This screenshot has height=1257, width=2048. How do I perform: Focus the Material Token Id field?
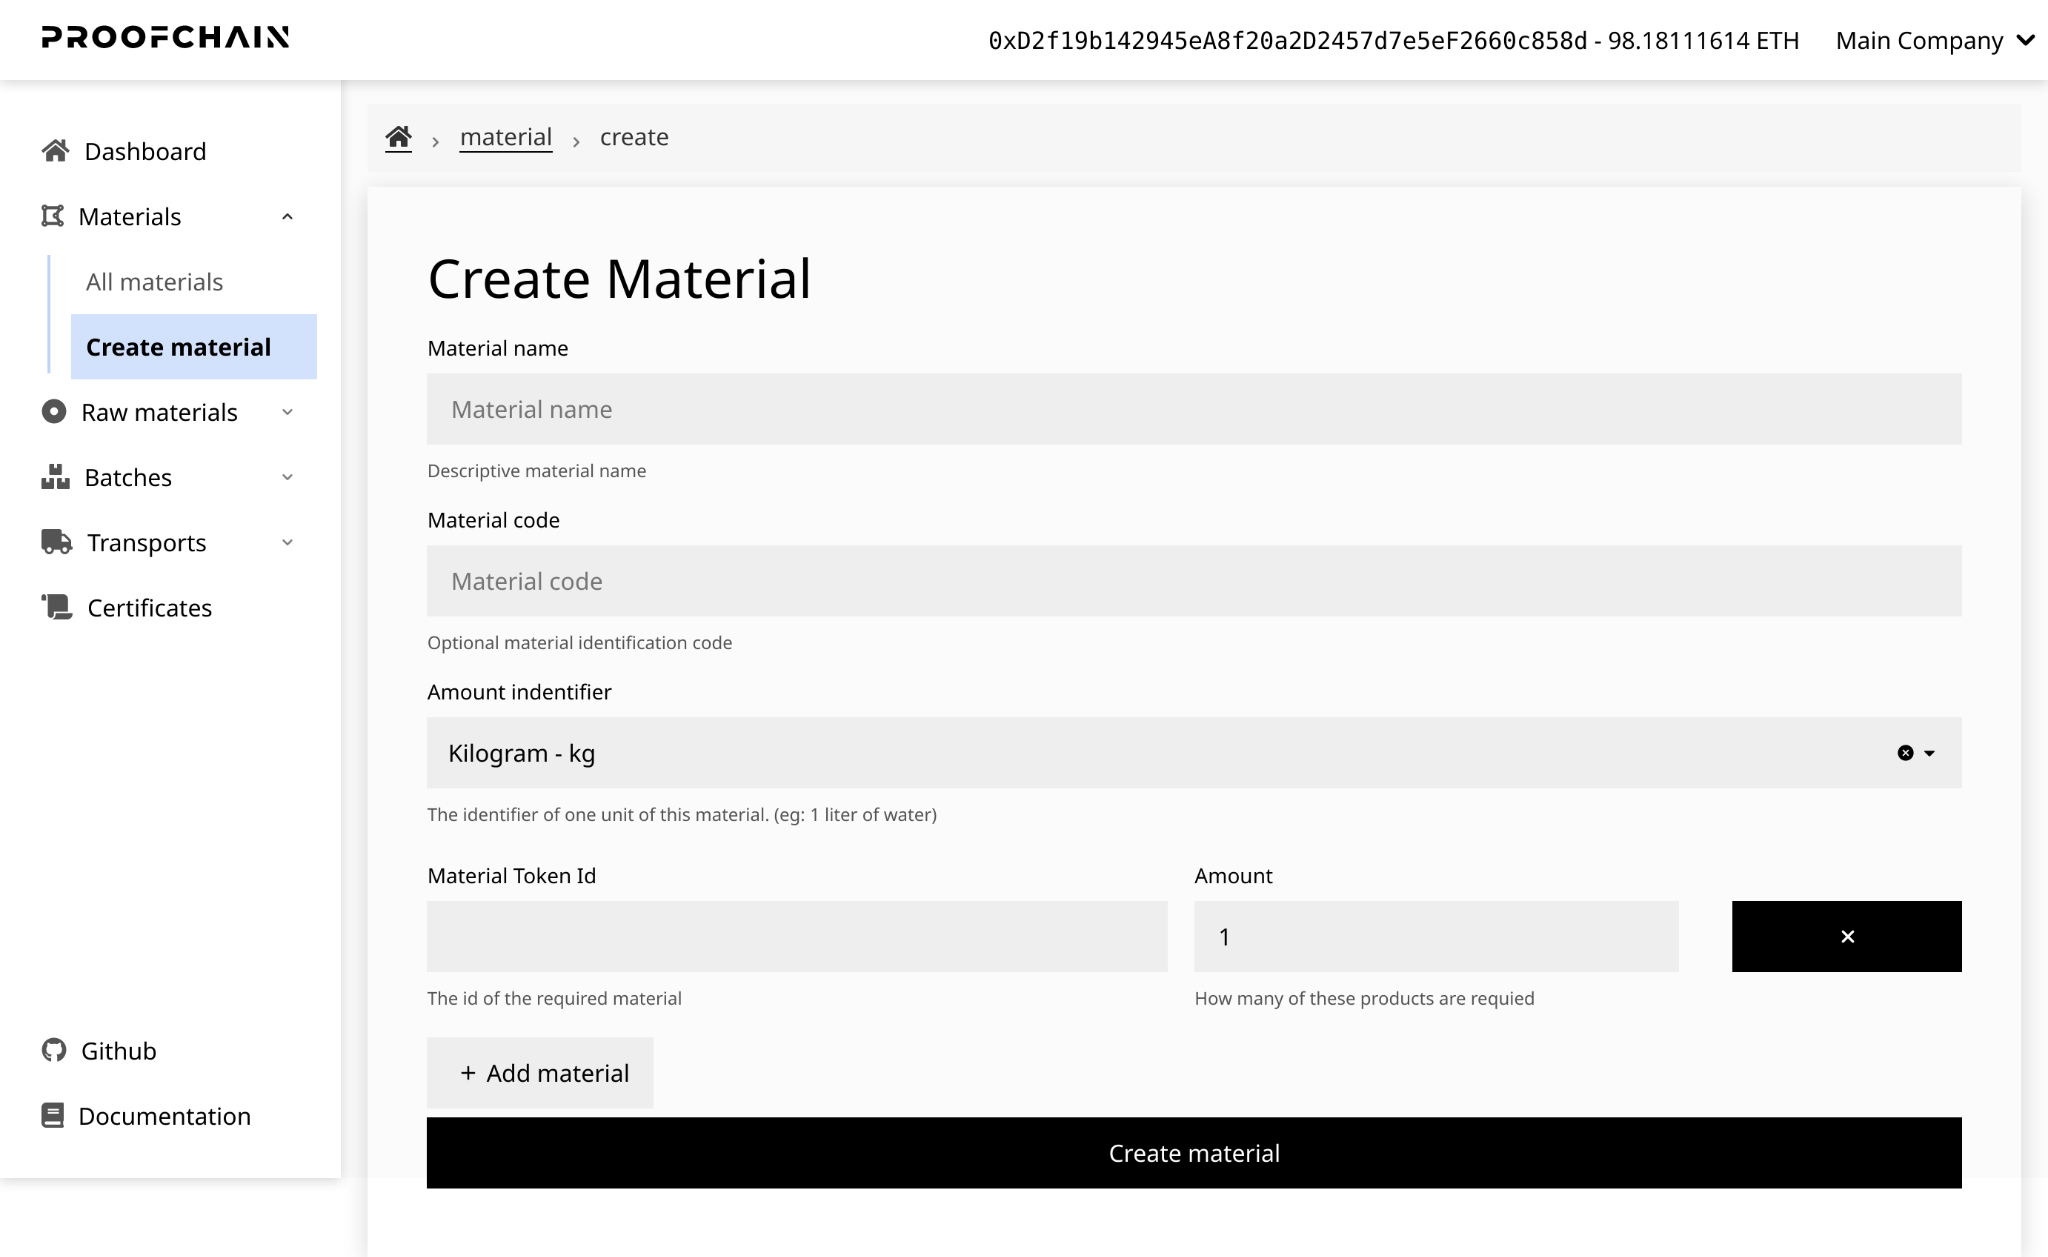pos(797,936)
